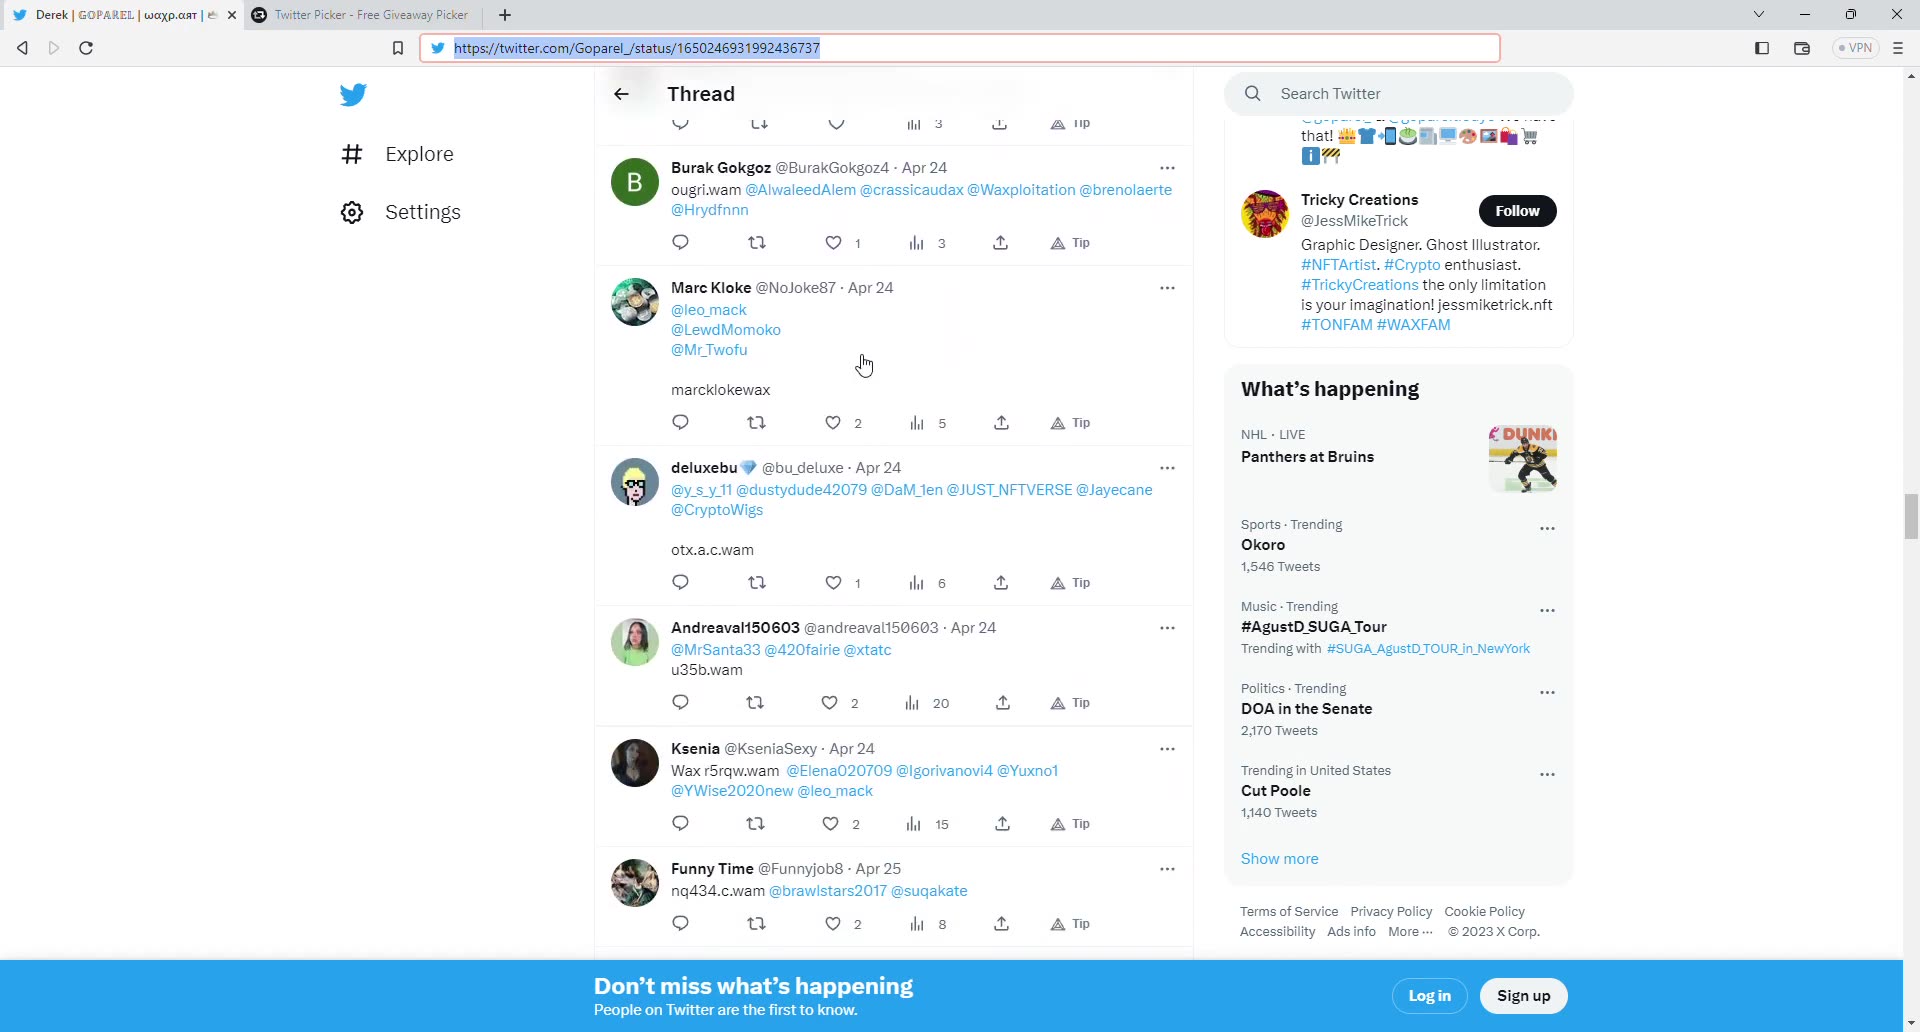Viewport: 1920px width, 1032px height.
Task: Open the Terms of Service link
Action: pos(1289,912)
